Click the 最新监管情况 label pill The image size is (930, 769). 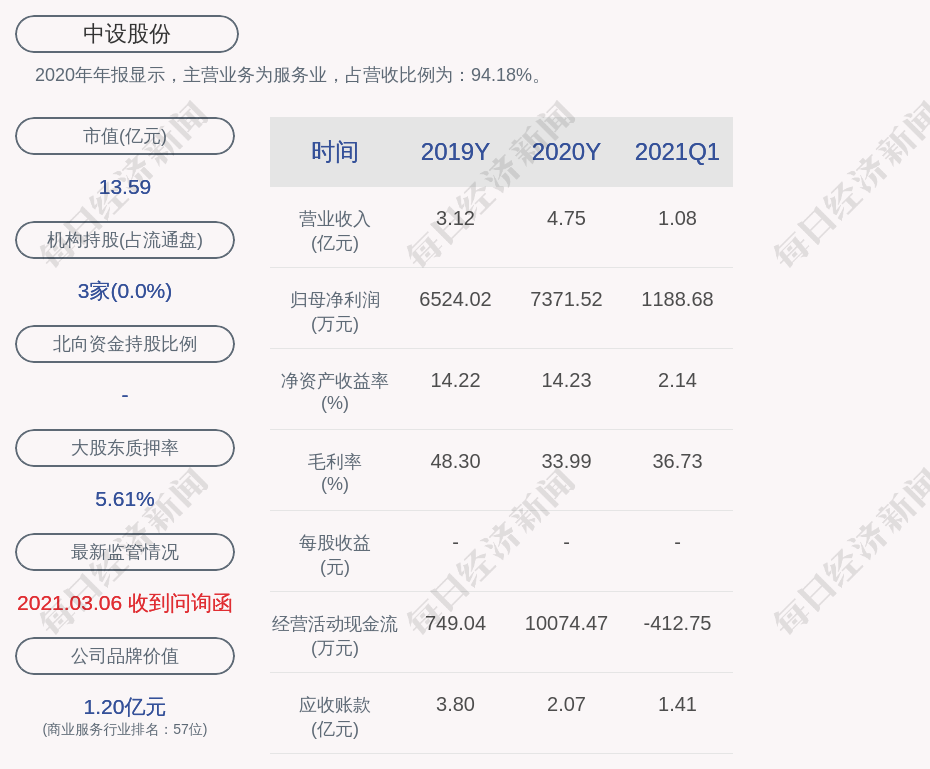125,552
